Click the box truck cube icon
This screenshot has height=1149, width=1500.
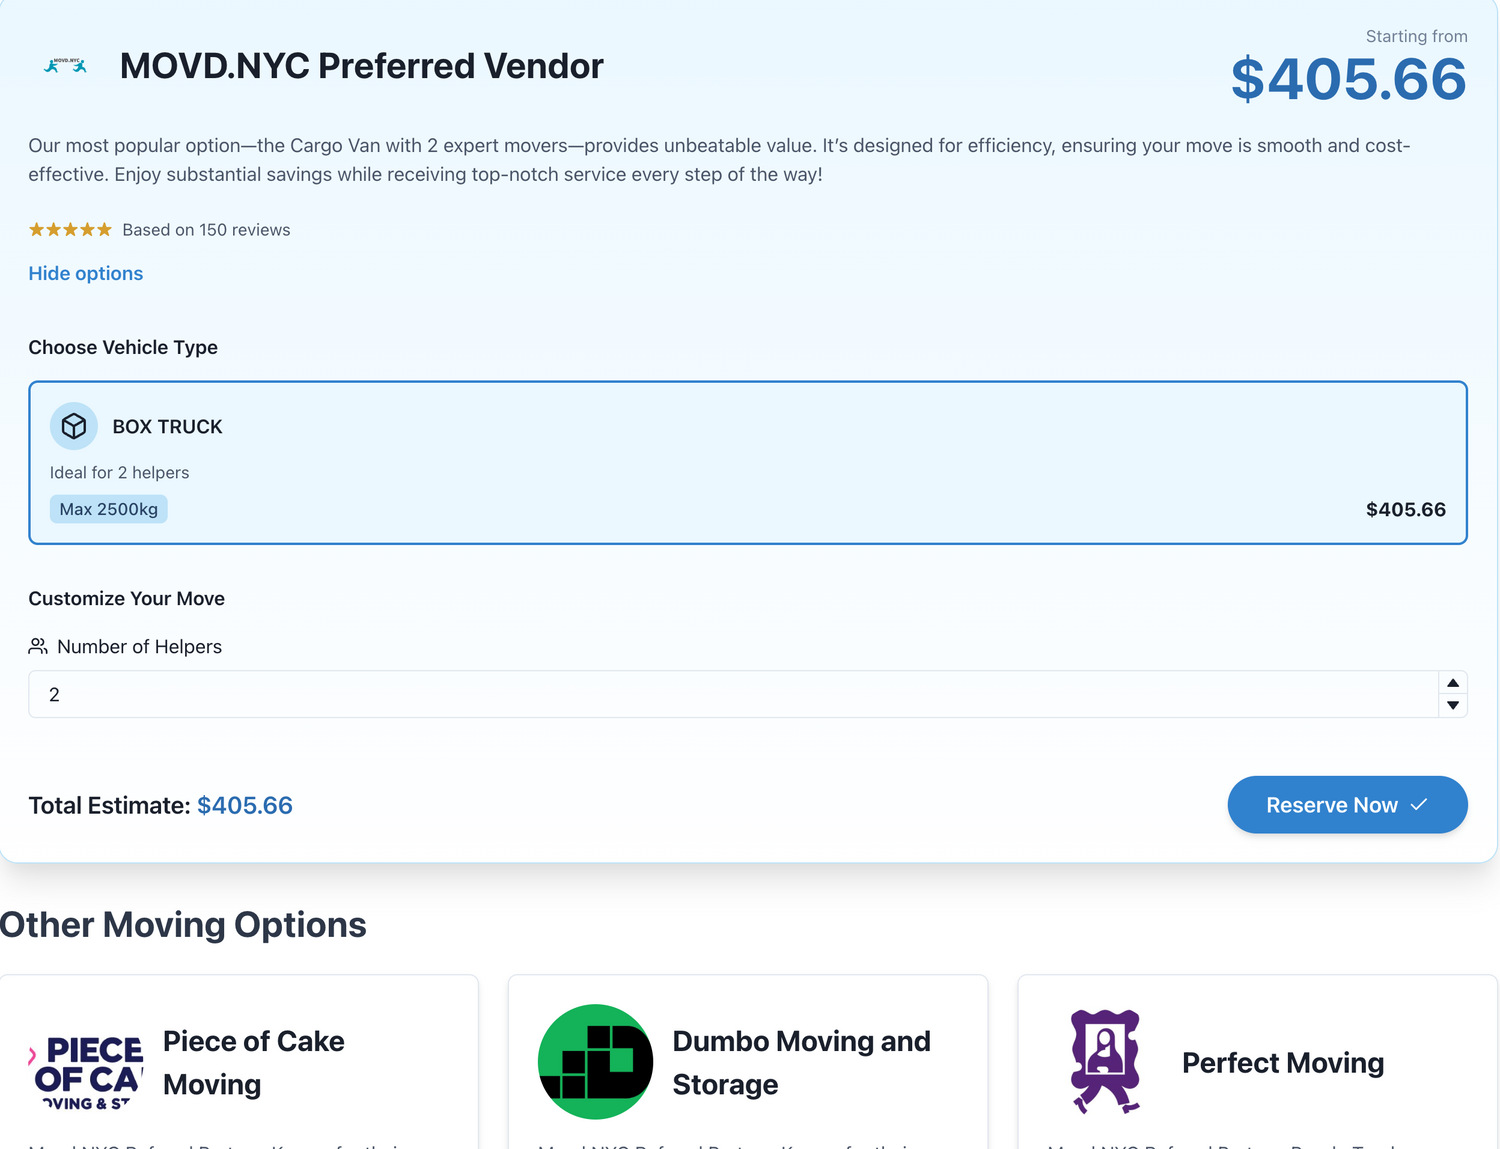(x=74, y=427)
